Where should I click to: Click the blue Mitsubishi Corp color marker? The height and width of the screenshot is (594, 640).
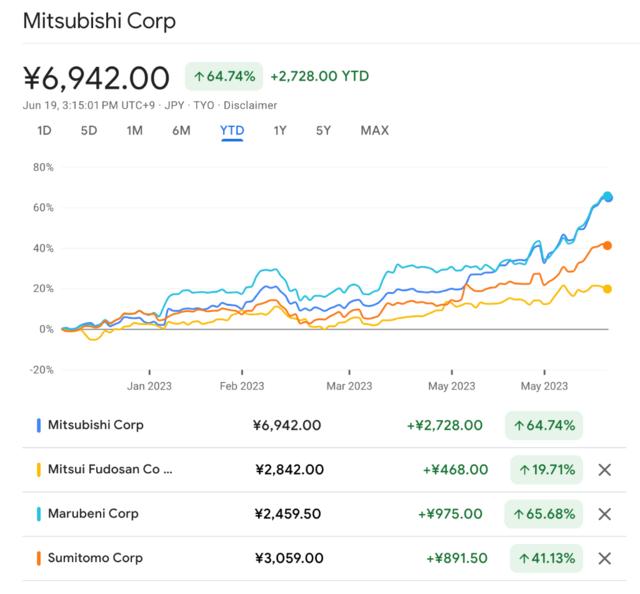click(38, 425)
